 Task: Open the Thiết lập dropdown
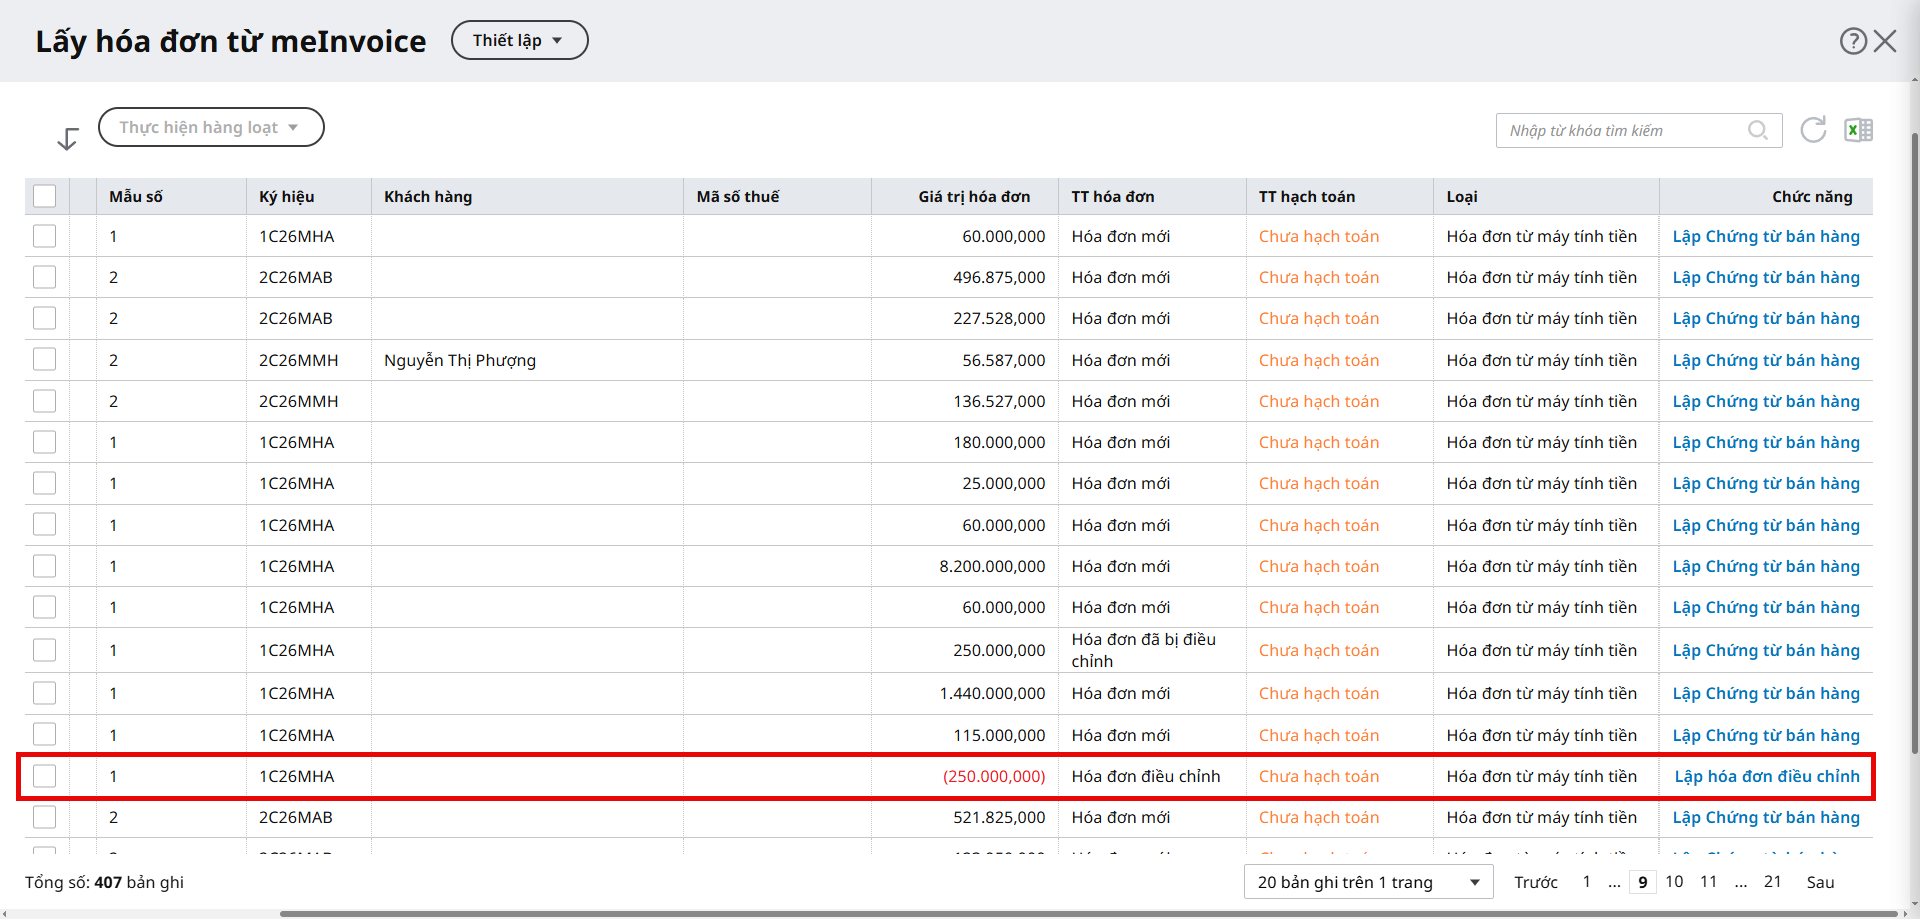[519, 40]
